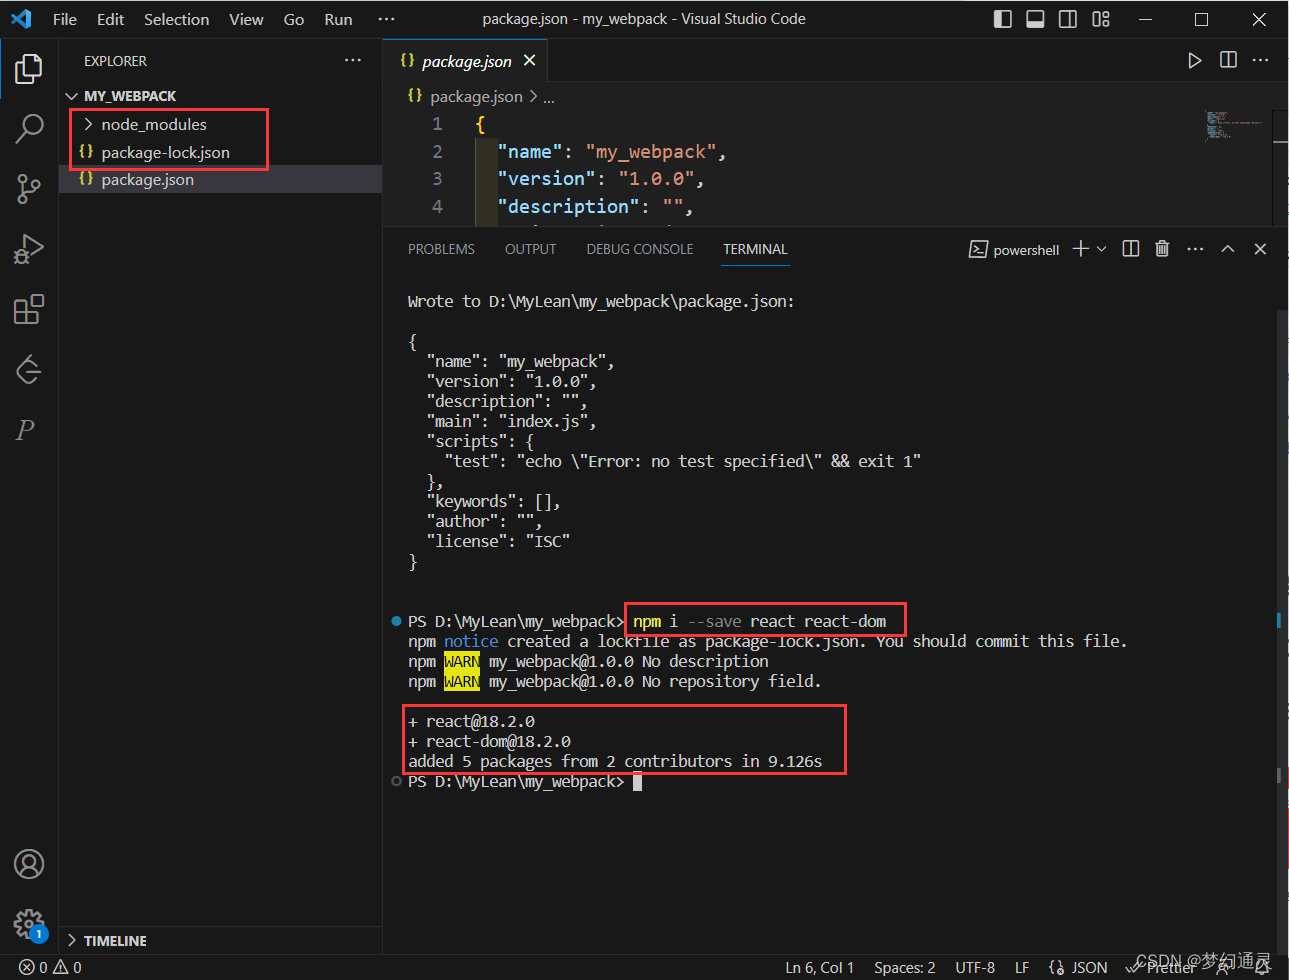Select the TERMINAL panel tab

tap(755, 249)
